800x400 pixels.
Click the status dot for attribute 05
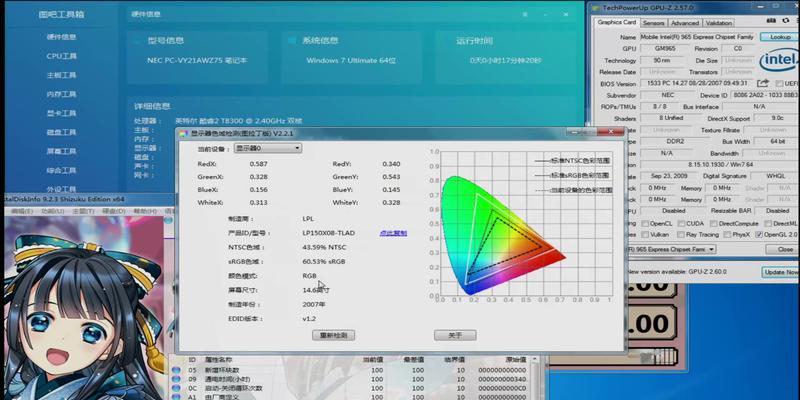coord(176,370)
